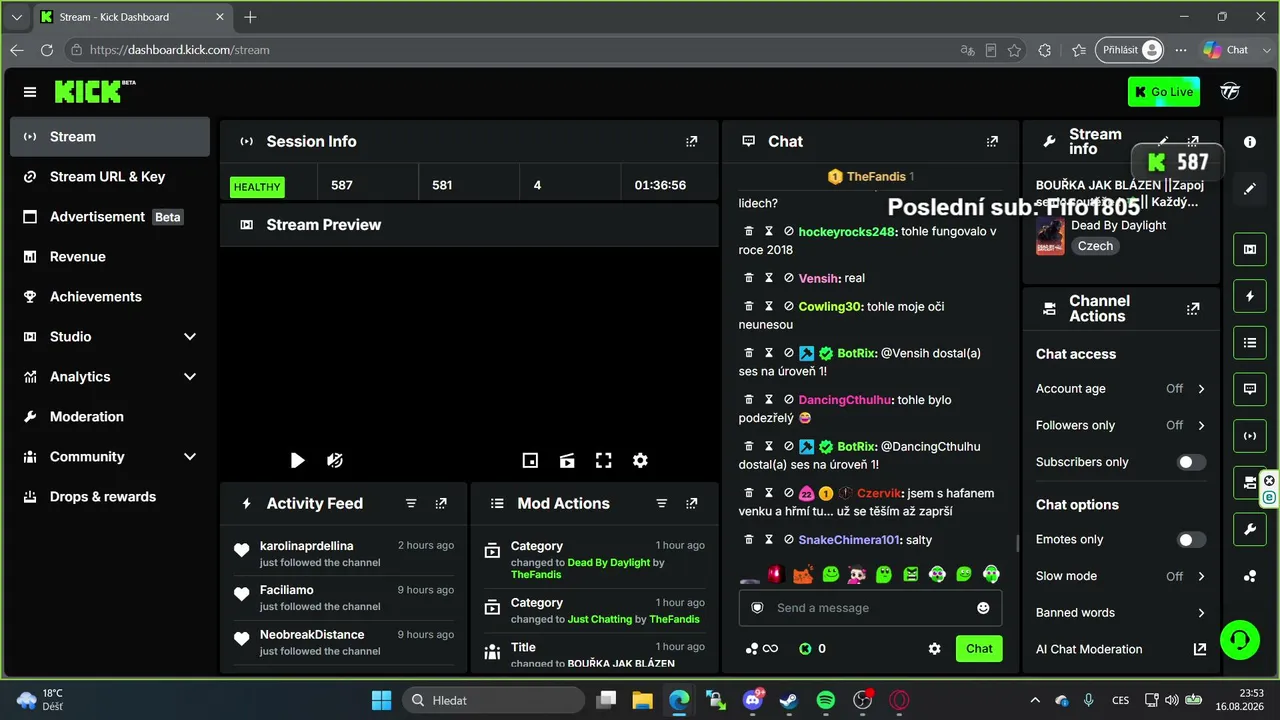The height and width of the screenshot is (720, 1280).
Task: Open chat settings gear
Action: pos(934,648)
